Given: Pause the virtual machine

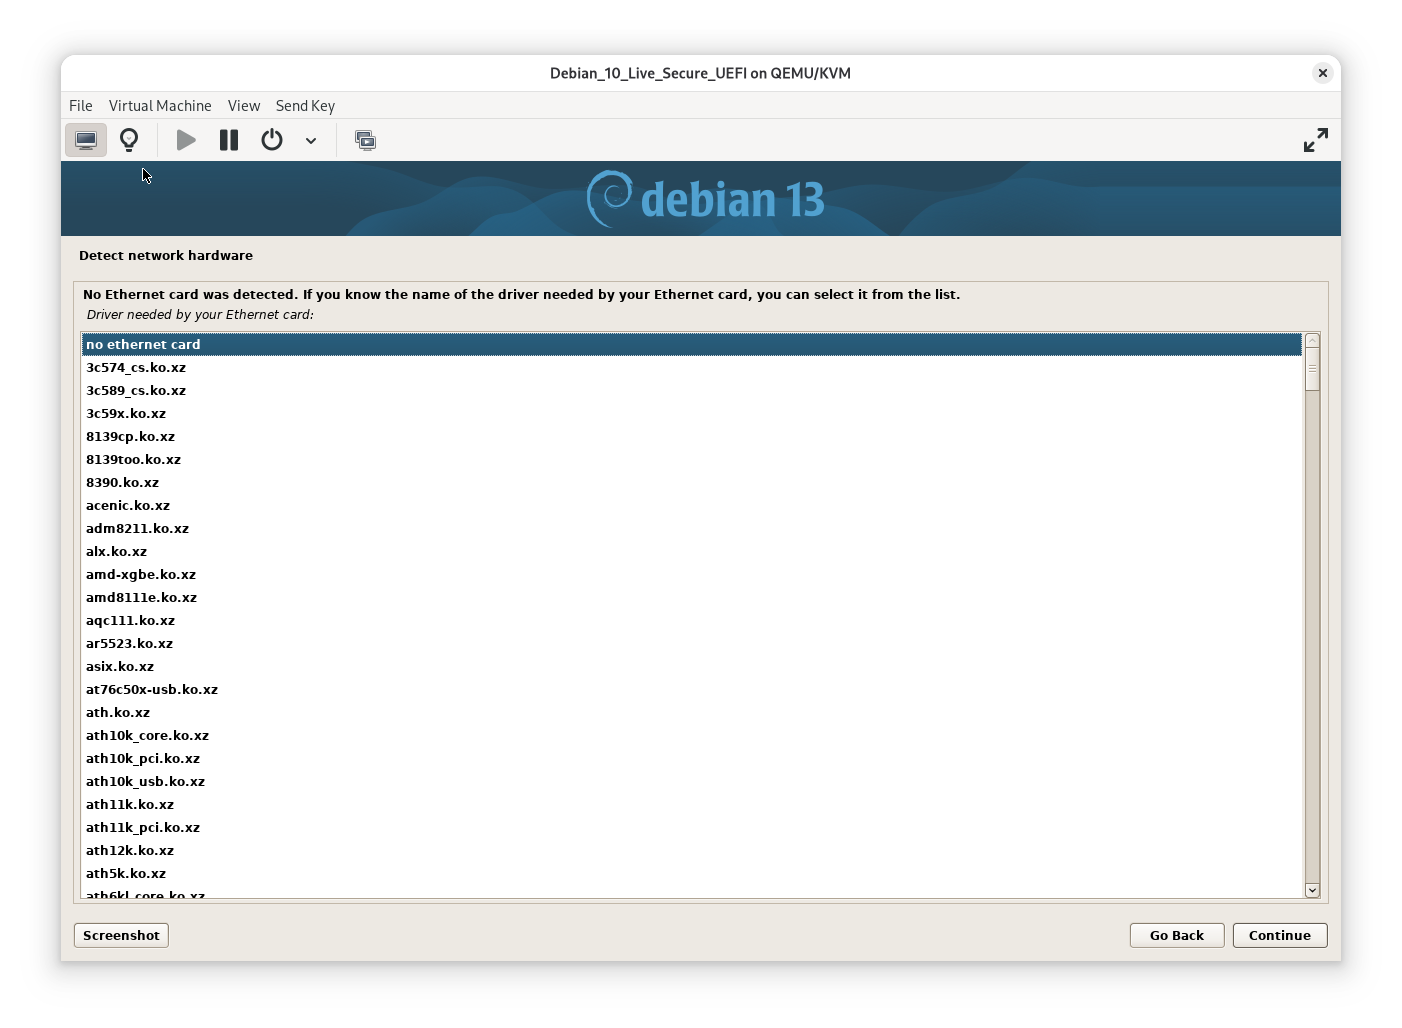Looking at the screenshot, I should [x=229, y=140].
